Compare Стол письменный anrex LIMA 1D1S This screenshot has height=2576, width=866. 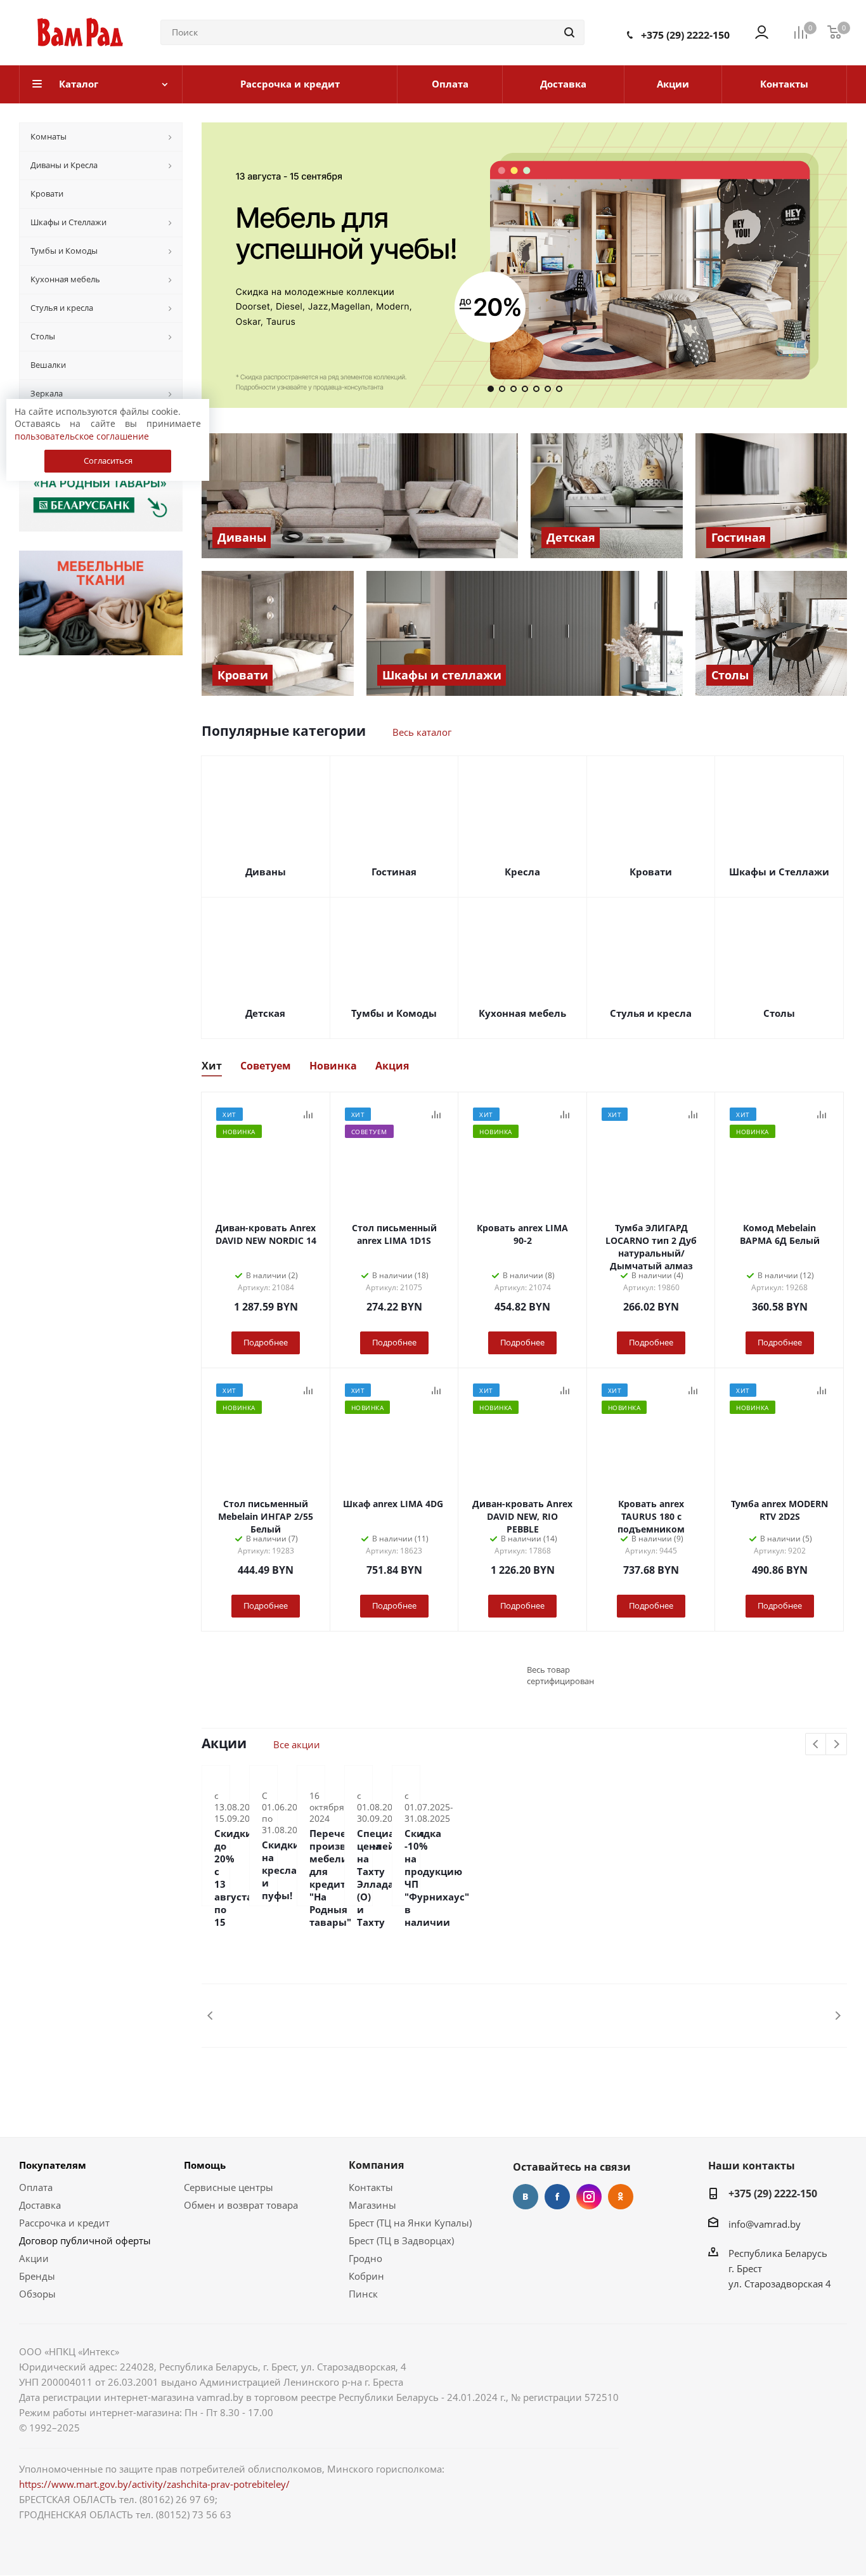point(436,1114)
